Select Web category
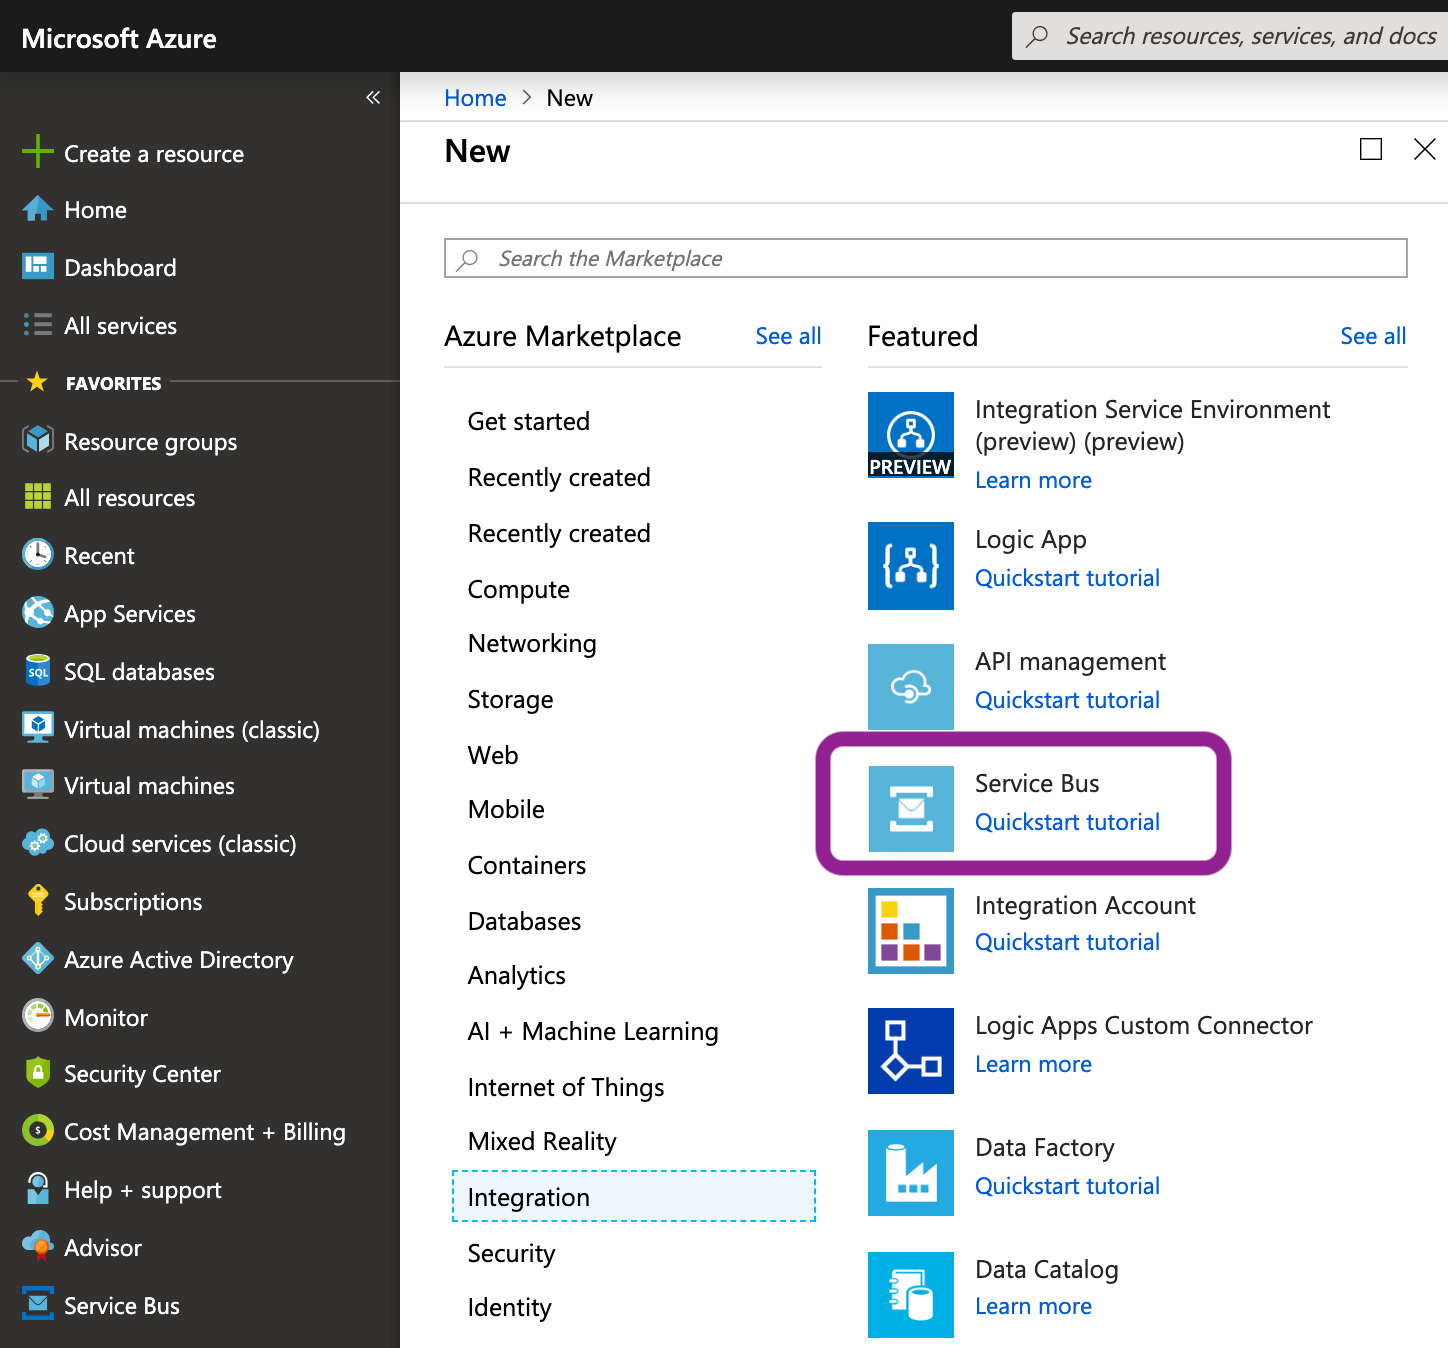 click(x=493, y=755)
